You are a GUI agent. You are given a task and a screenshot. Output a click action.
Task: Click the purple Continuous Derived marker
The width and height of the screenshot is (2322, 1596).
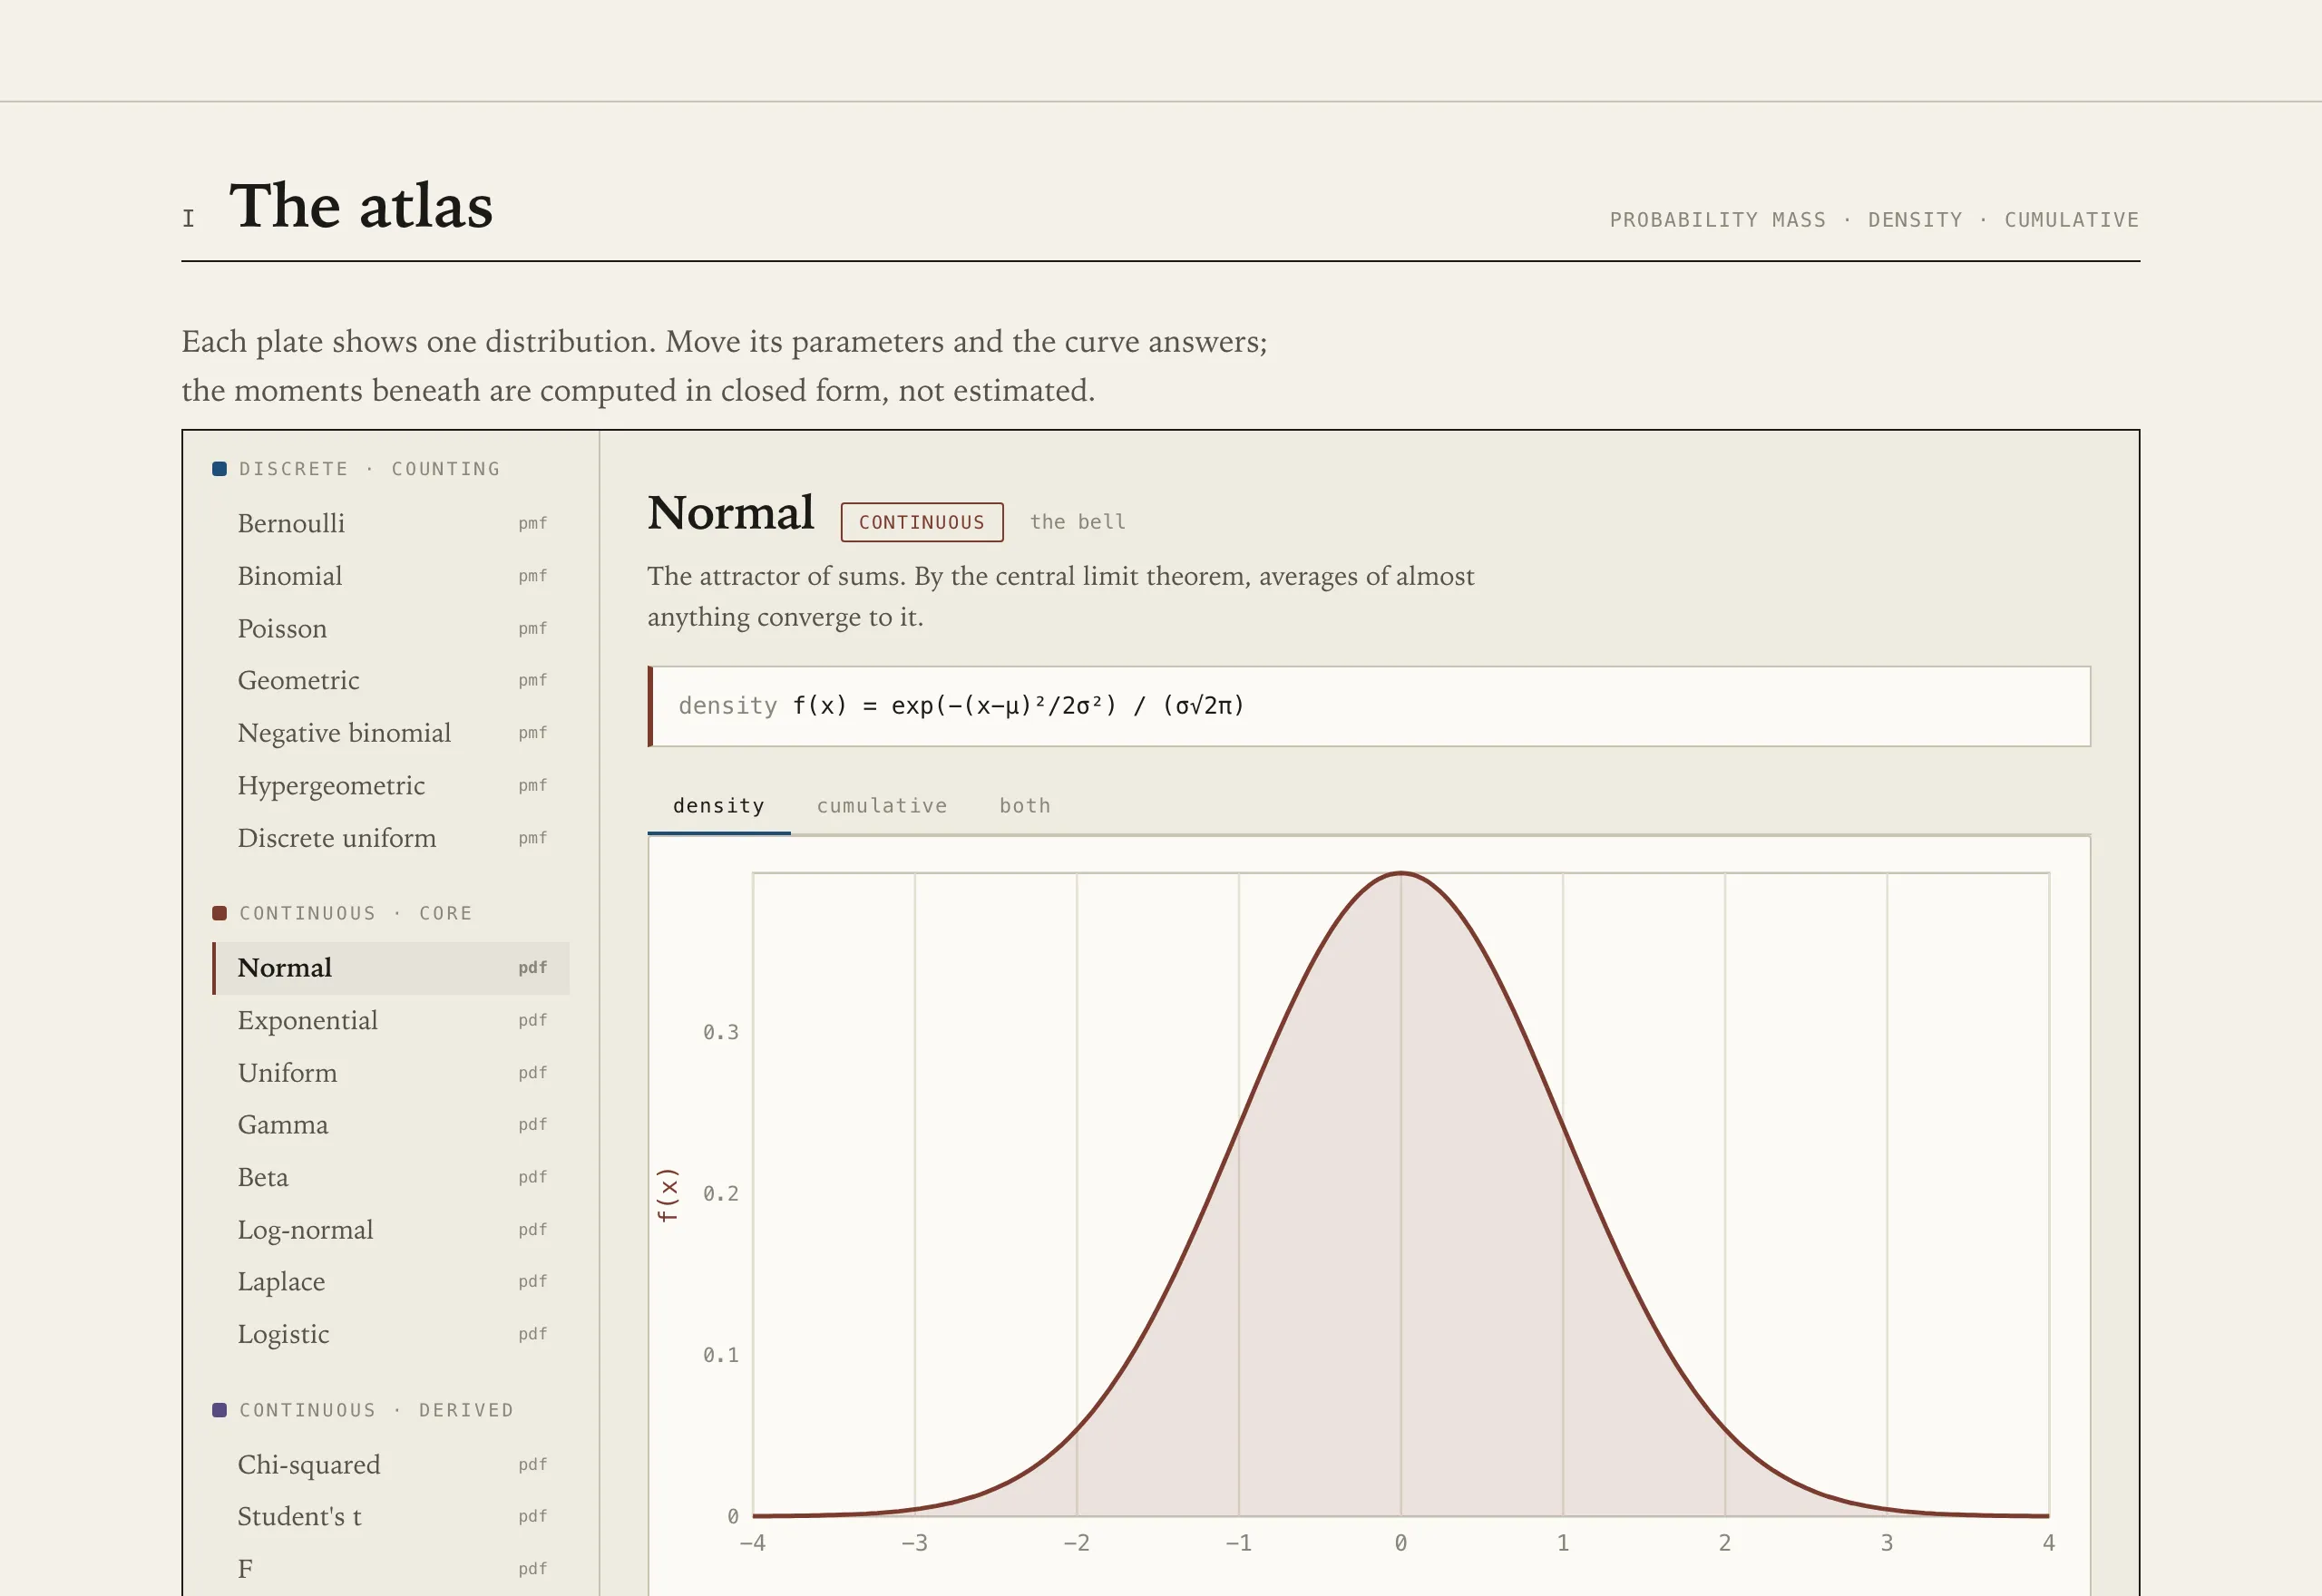click(x=220, y=1410)
